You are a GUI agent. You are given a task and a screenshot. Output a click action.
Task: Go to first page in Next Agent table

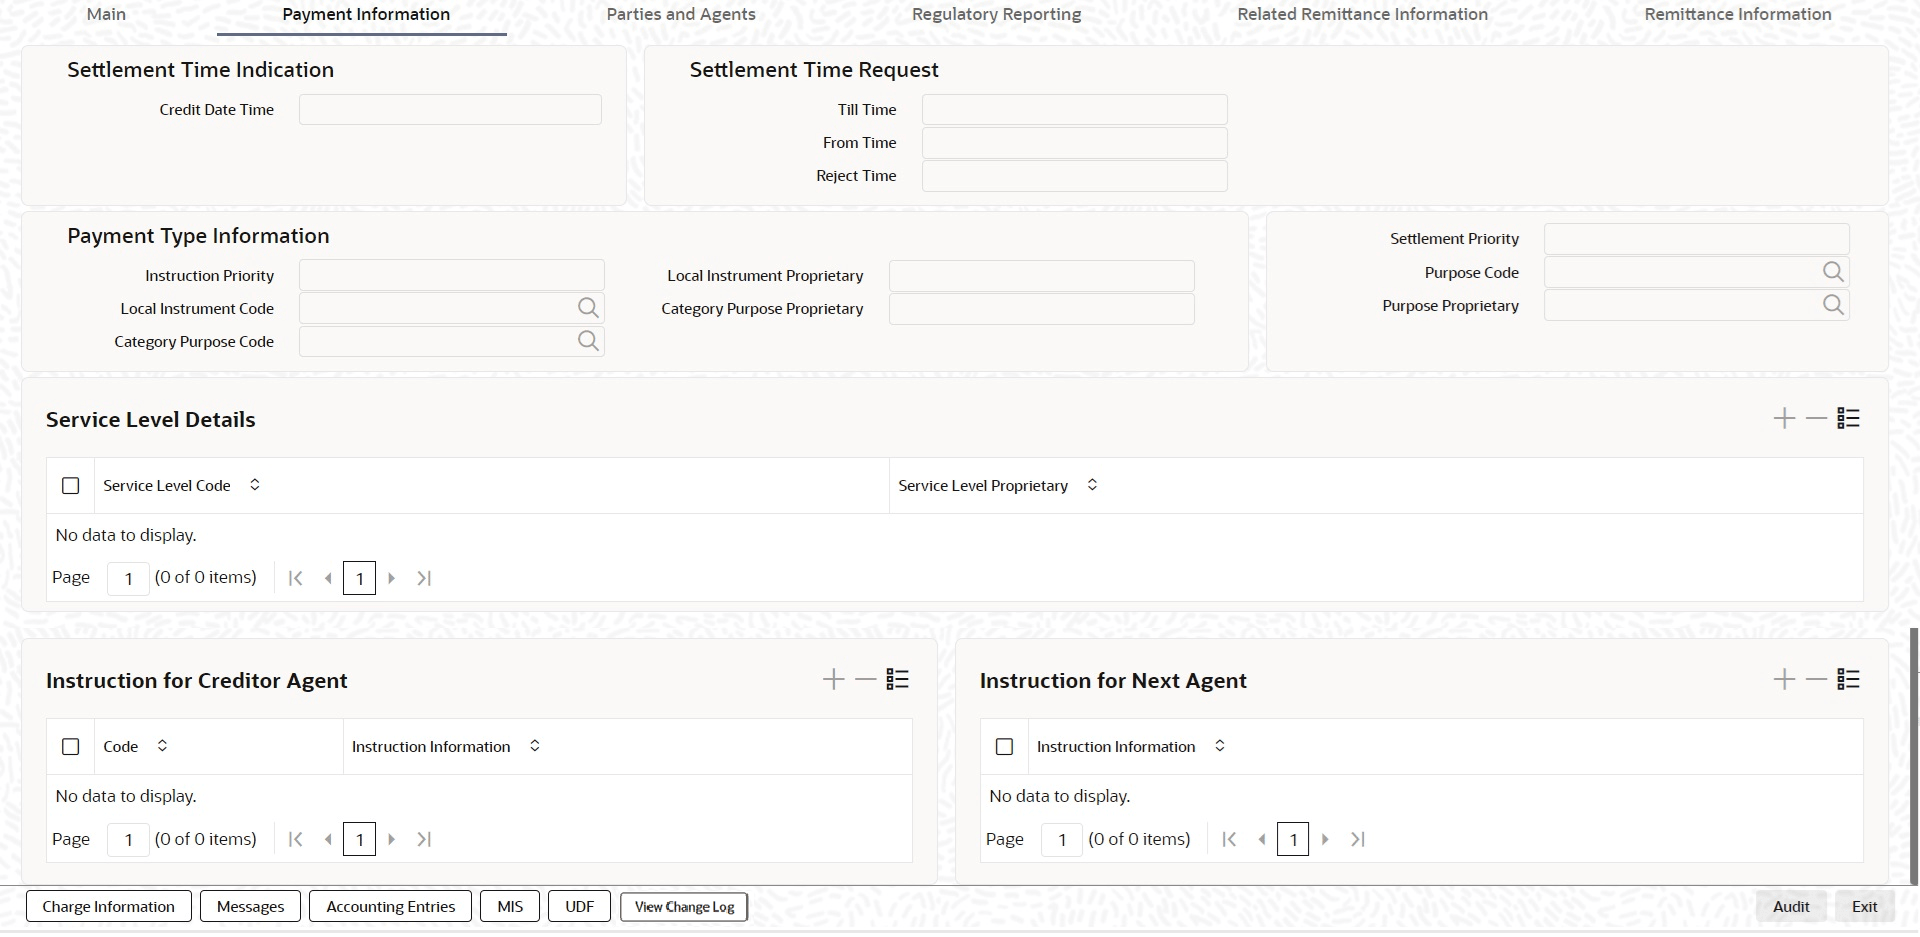pyautogui.click(x=1229, y=840)
